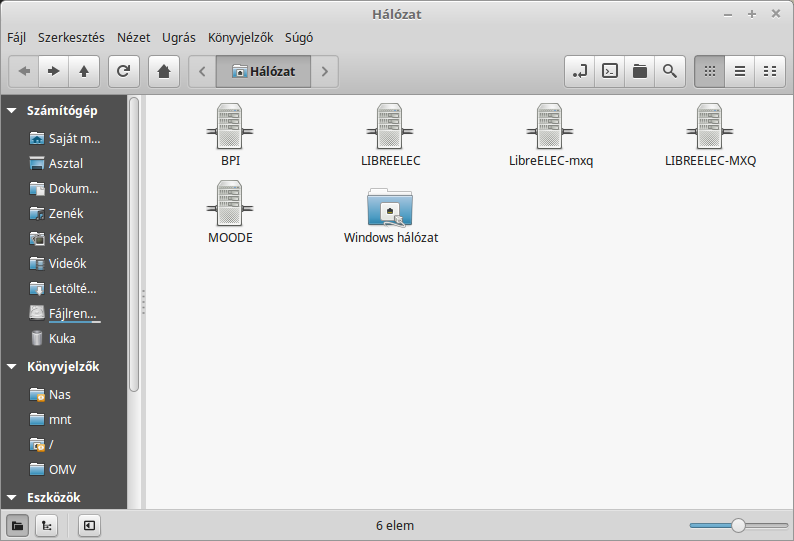Open the Súgó menu
794x541 pixels.
point(299,37)
